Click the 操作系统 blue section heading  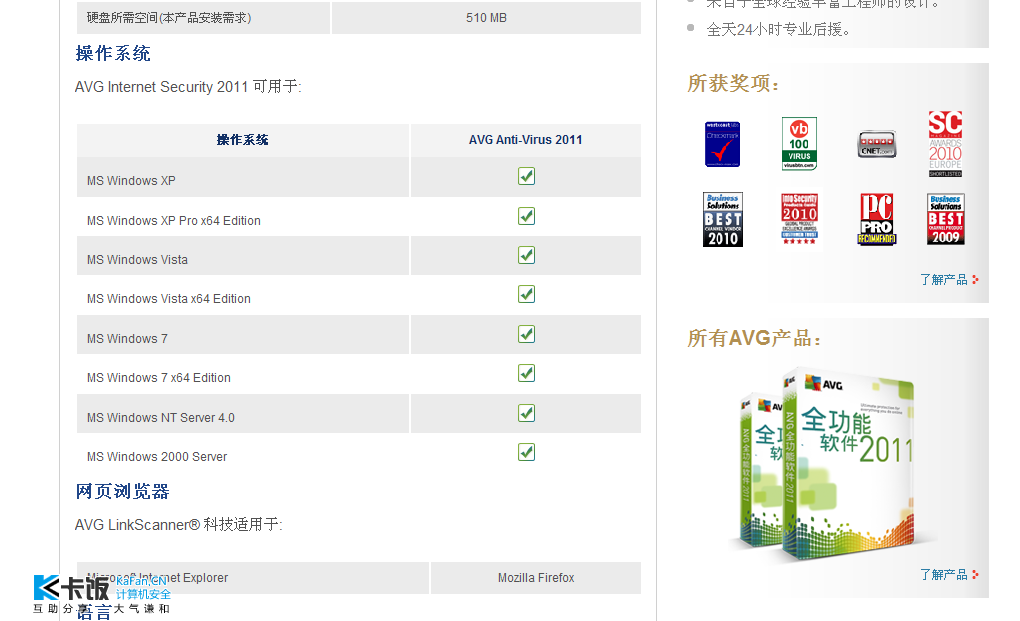(x=113, y=53)
